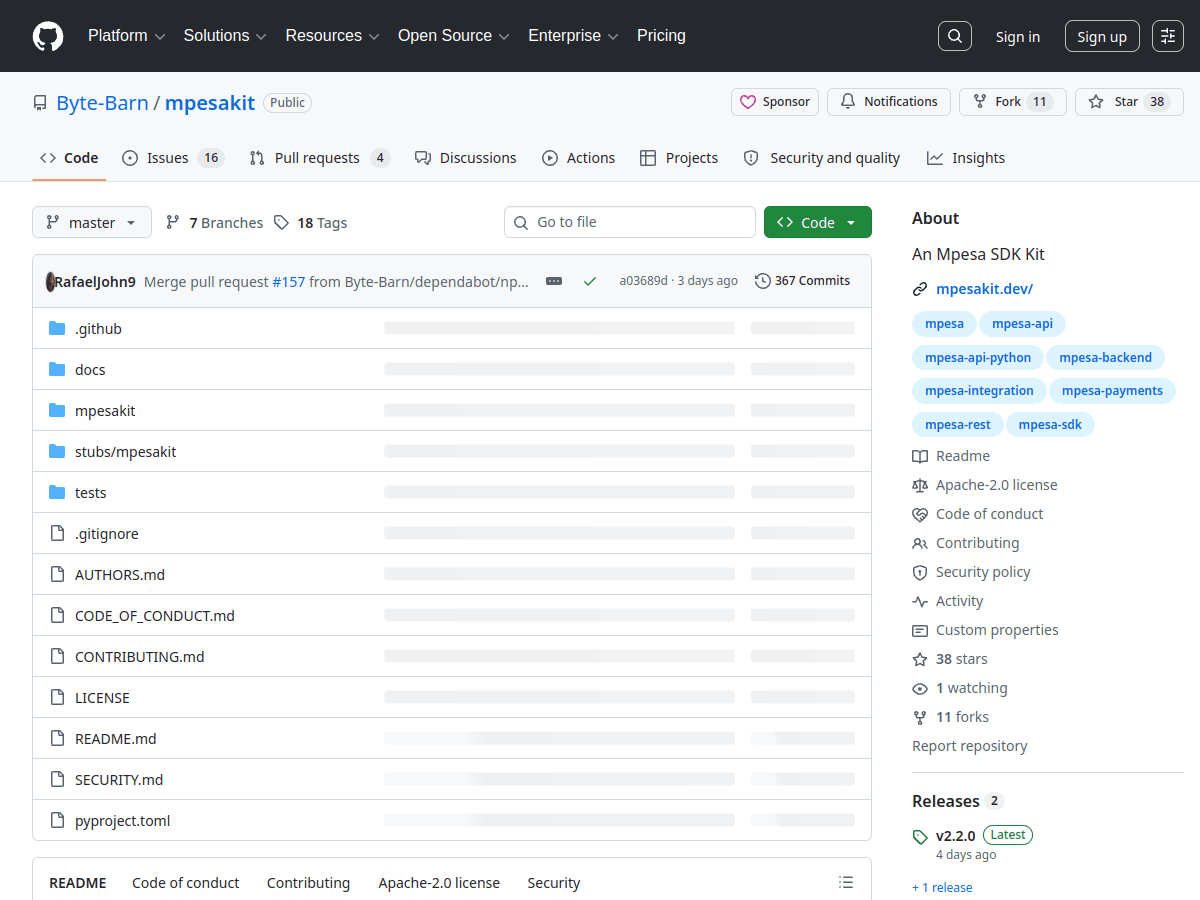View the 367 Commits history

point(802,281)
